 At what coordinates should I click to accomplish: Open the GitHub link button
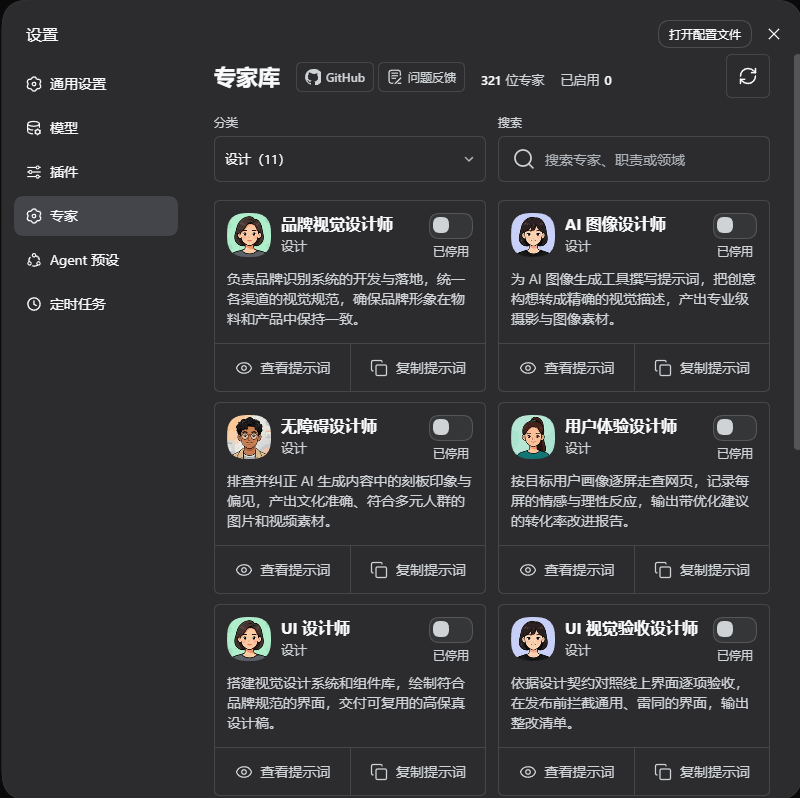point(335,78)
